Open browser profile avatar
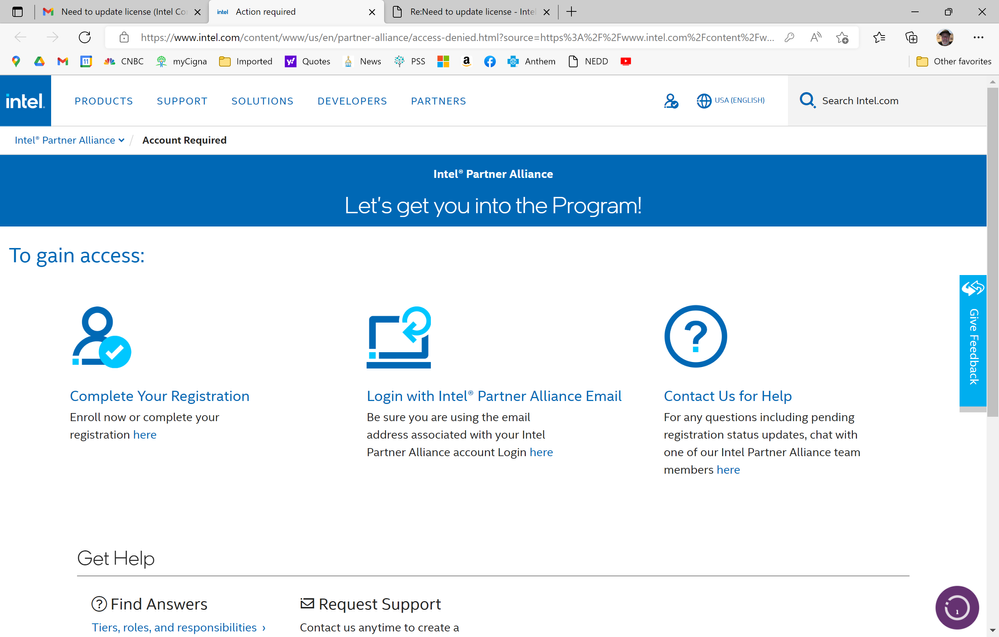 945,38
